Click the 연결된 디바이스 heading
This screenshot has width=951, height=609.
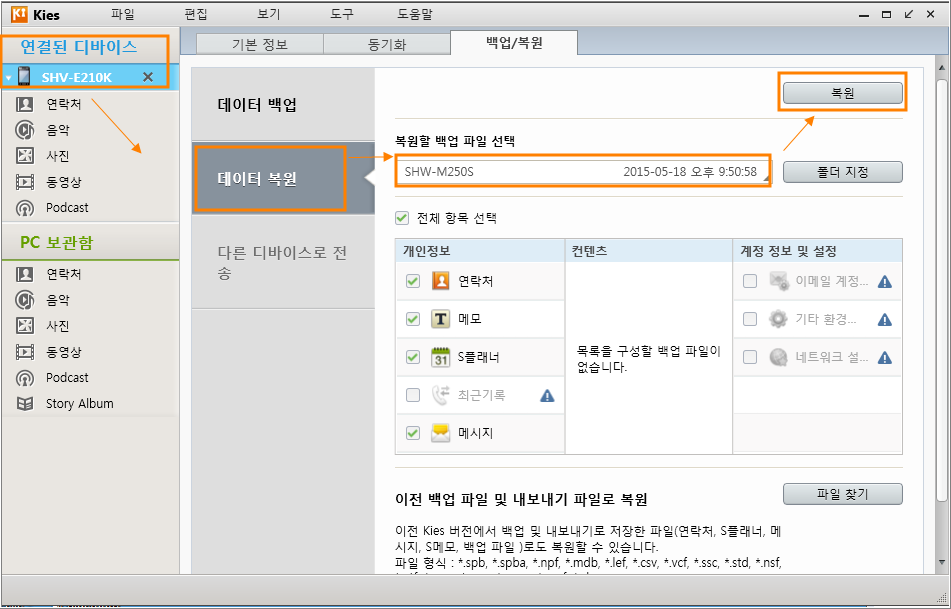click(79, 46)
